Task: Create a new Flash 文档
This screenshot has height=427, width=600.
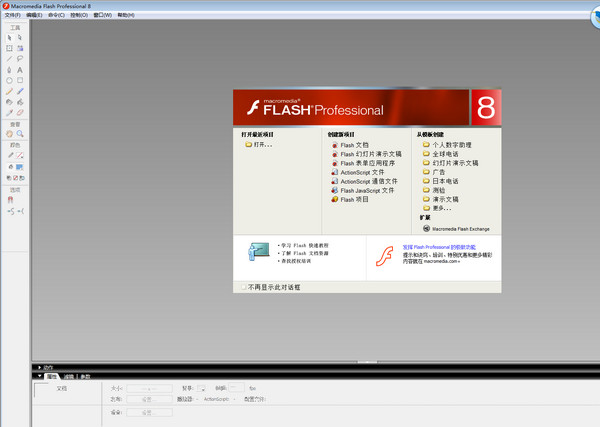Action: coord(354,145)
